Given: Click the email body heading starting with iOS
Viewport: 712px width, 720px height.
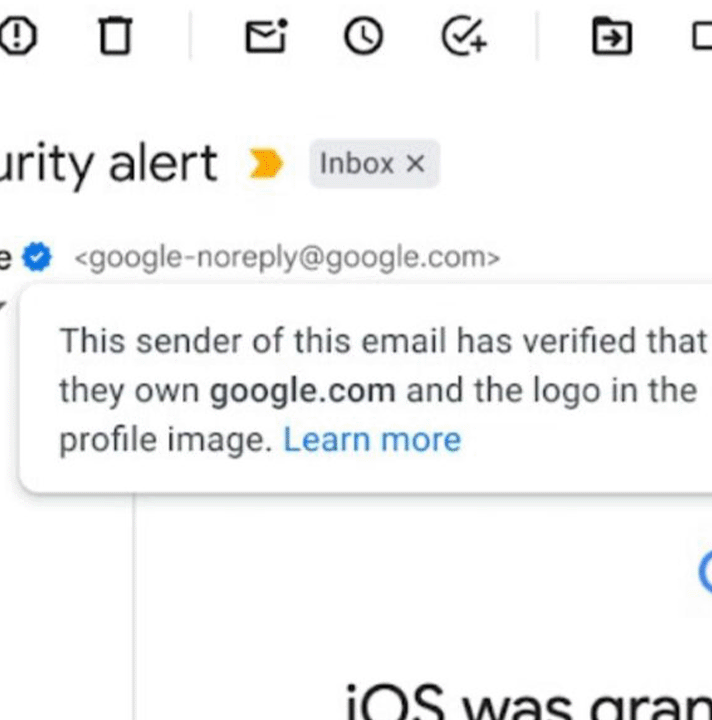Looking at the screenshot, I should click(x=528, y=702).
